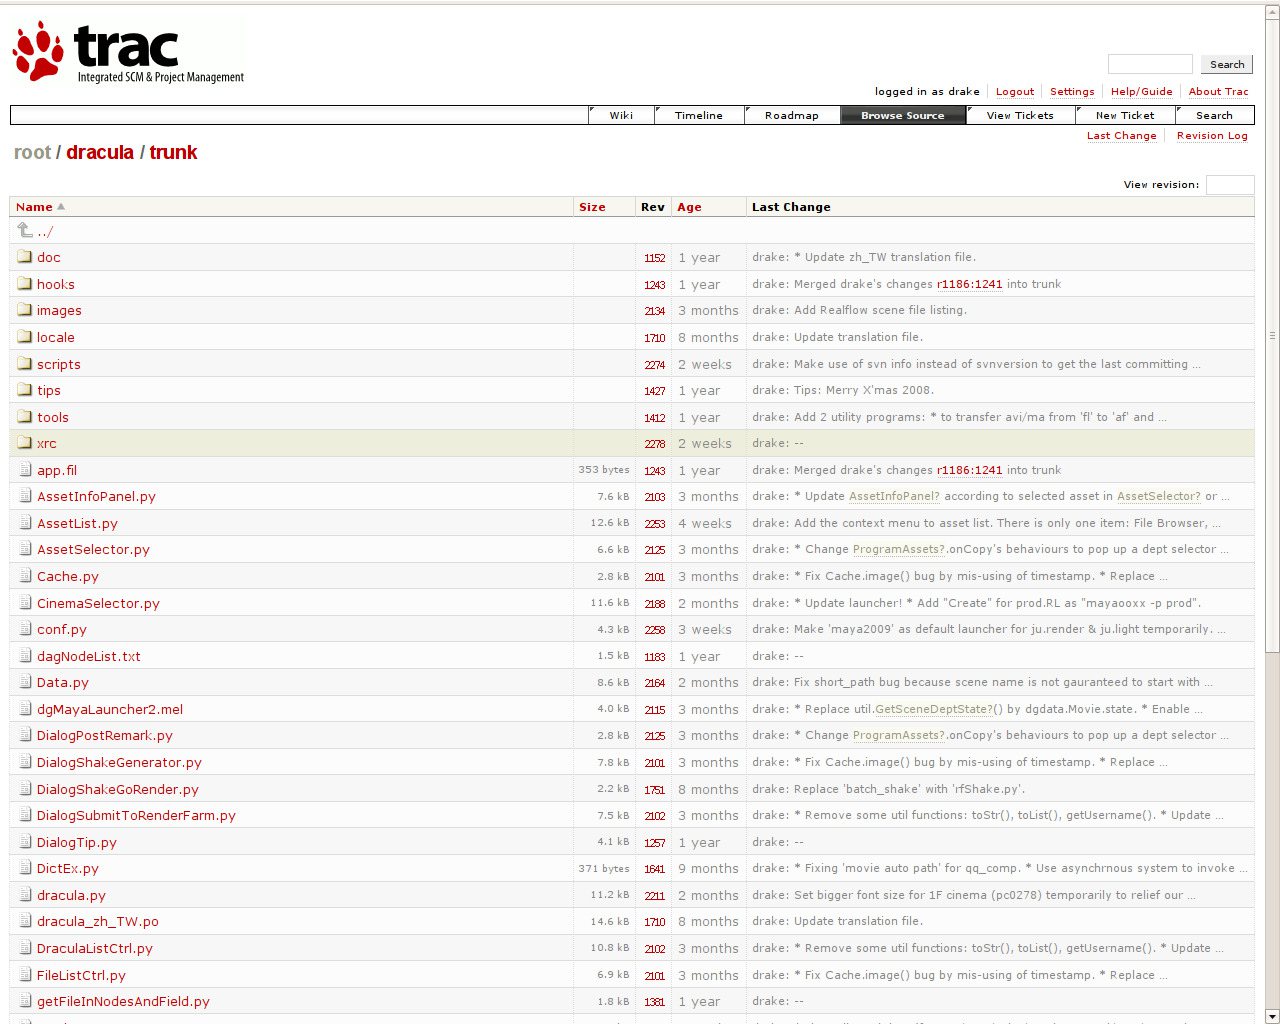This screenshot has width=1280, height=1024.
Task: Click the Last Change link
Action: (1122, 135)
